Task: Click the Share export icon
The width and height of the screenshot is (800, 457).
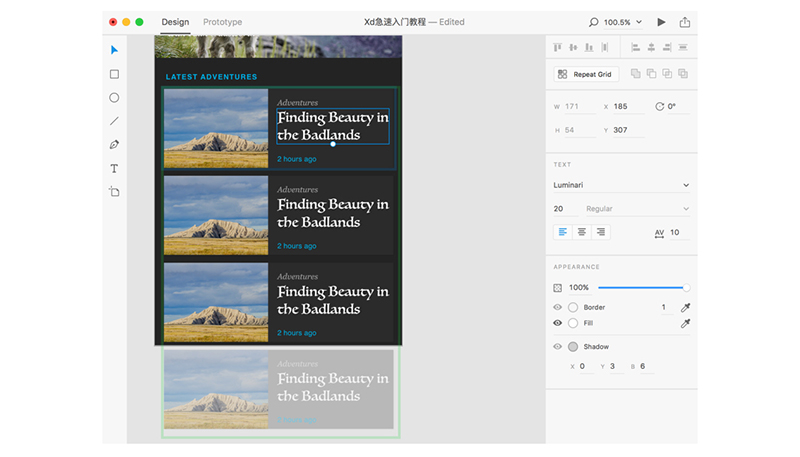Action: [x=685, y=22]
